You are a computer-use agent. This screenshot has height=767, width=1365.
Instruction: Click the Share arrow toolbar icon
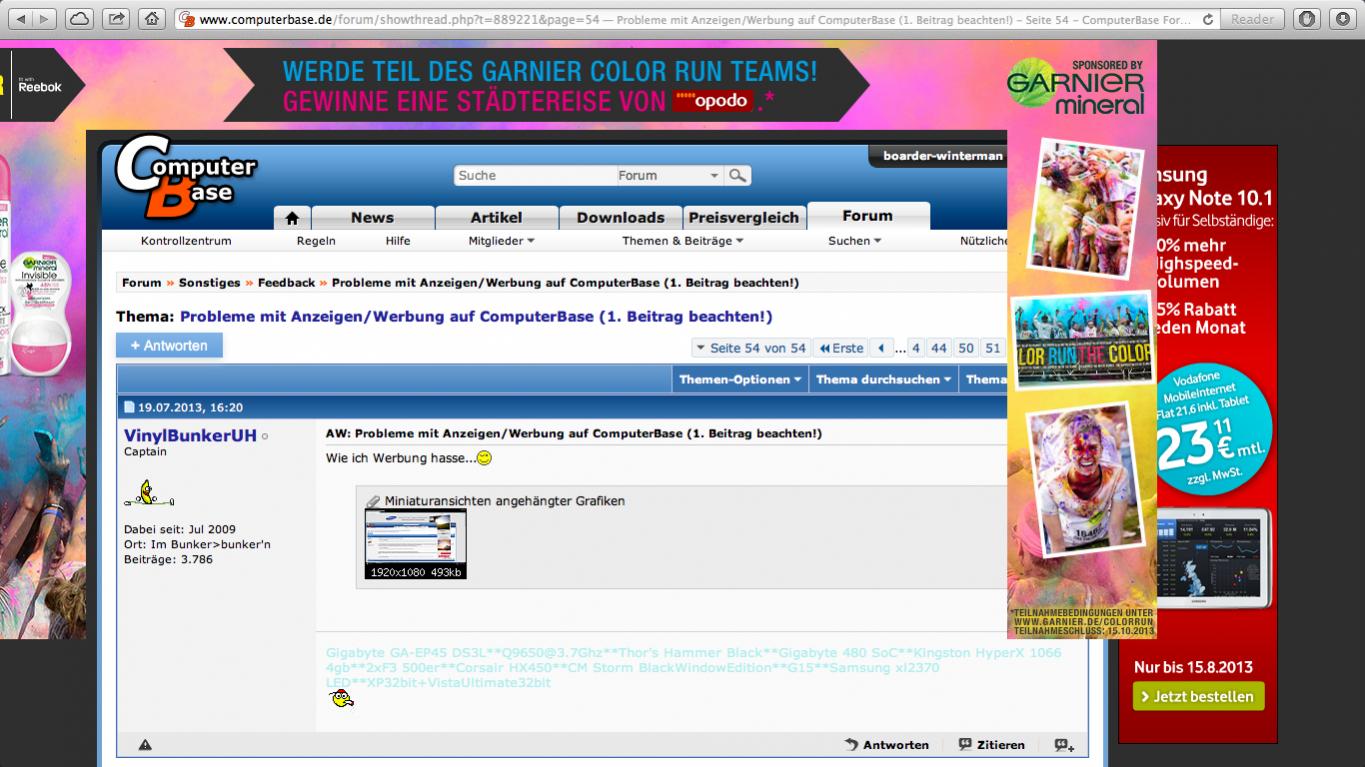click(x=116, y=18)
